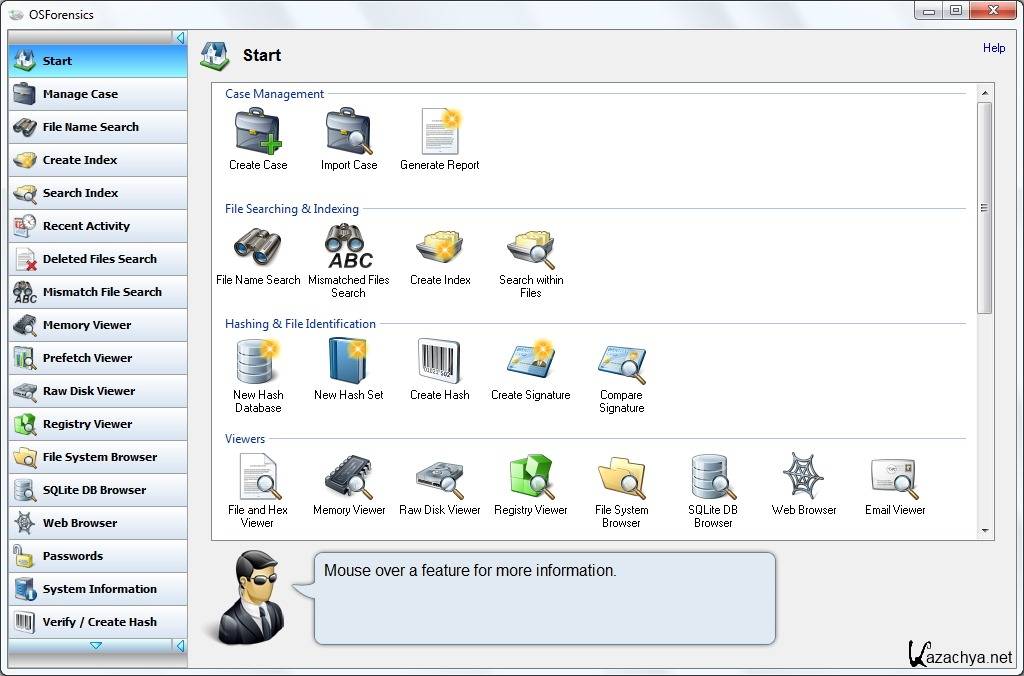
Task: Open the Email Viewer icon
Action: pyautogui.click(x=894, y=477)
